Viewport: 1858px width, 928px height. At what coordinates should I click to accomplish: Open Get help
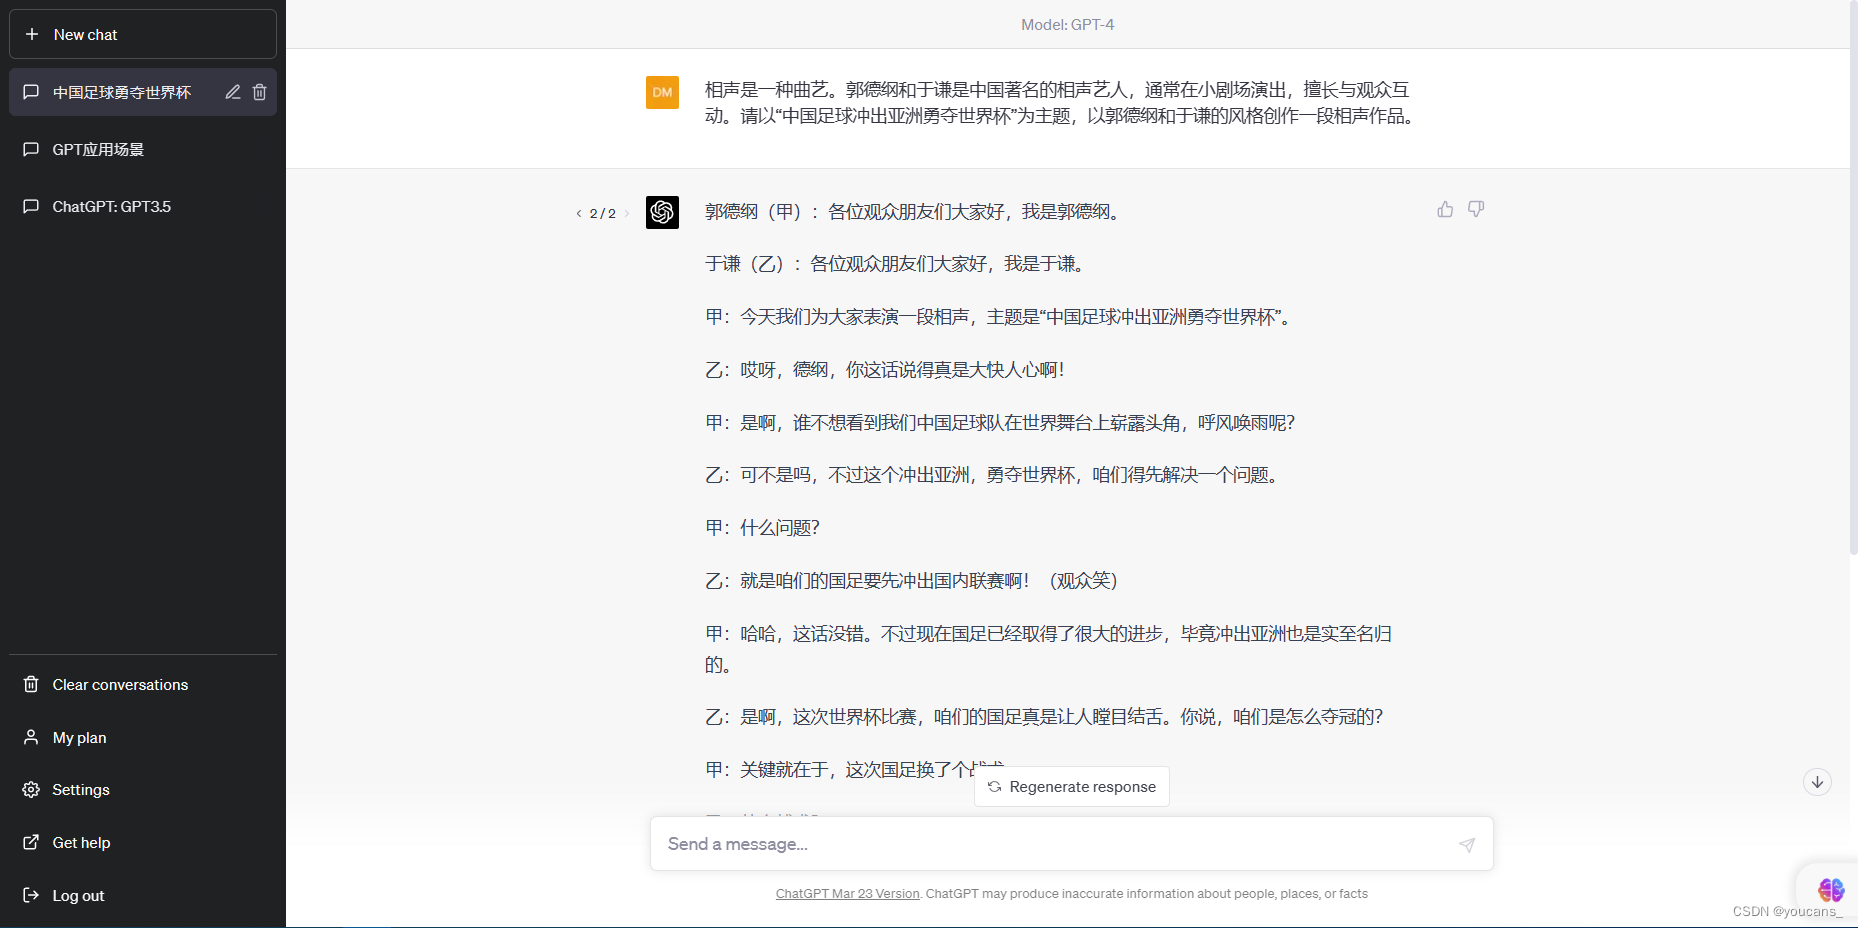143,842
